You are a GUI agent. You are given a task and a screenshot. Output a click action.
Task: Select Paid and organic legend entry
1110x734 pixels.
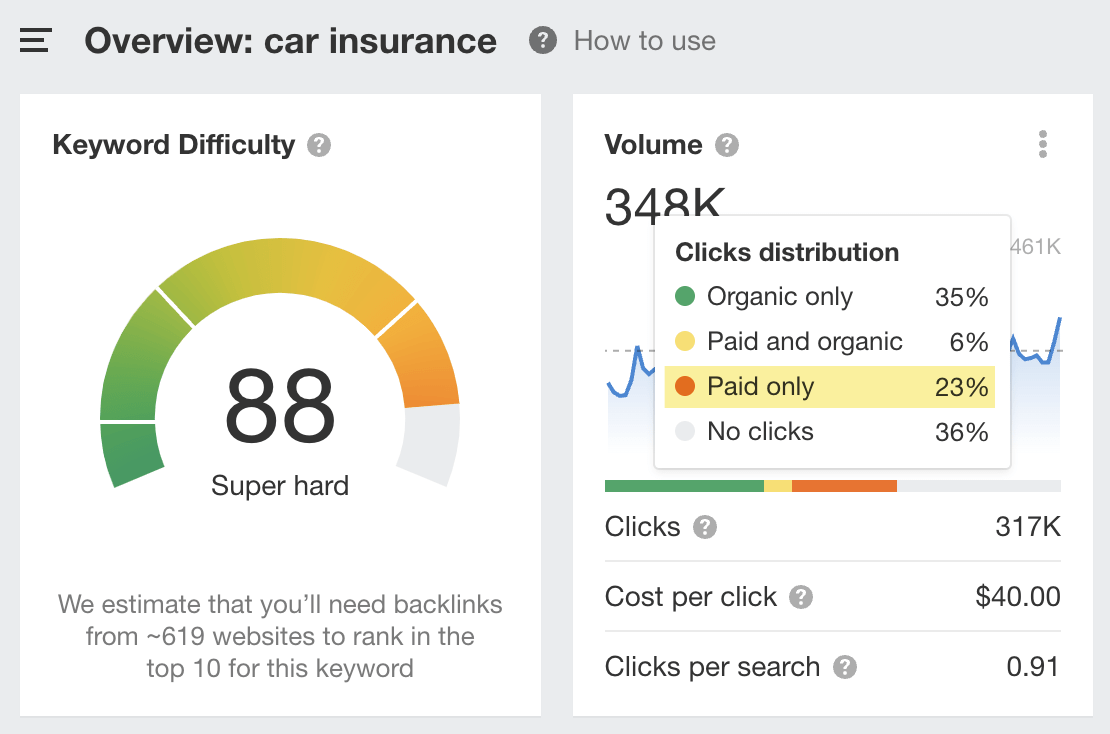pyautogui.click(x=804, y=342)
